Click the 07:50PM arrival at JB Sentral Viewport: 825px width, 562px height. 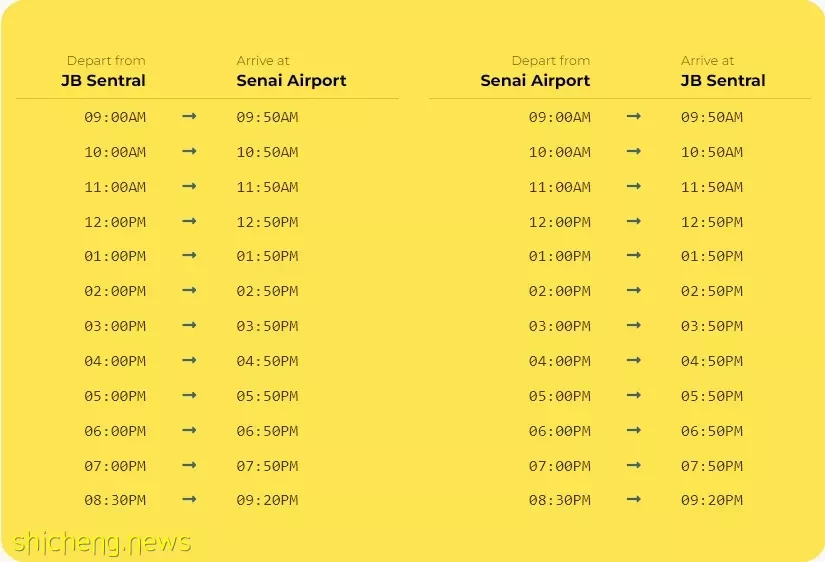click(x=712, y=466)
